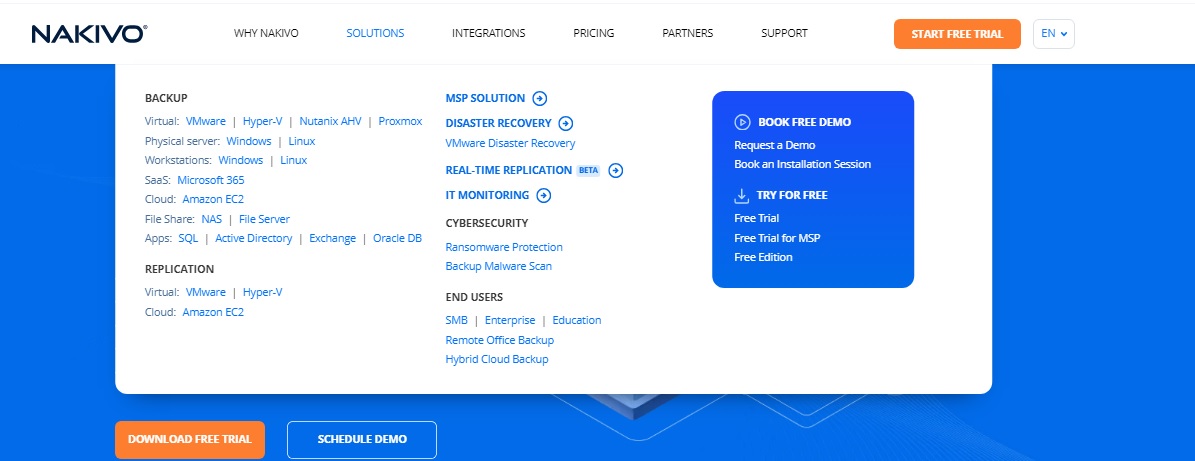Image resolution: width=1195 pixels, height=461 pixels.
Task: Click the Schedule Demo button
Action: (362, 440)
